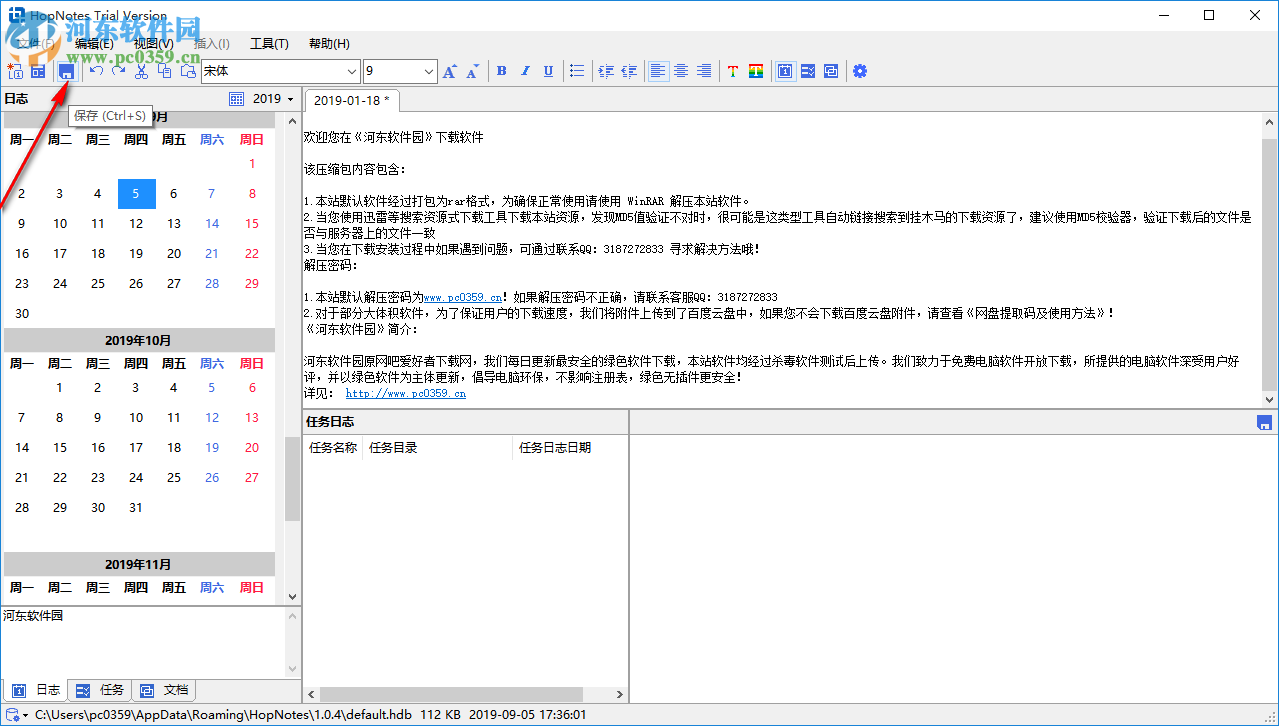Click the Save (Ctrl+S) toolbar icon
This screenshot has width=1279, height=726.
pos(65,71)
